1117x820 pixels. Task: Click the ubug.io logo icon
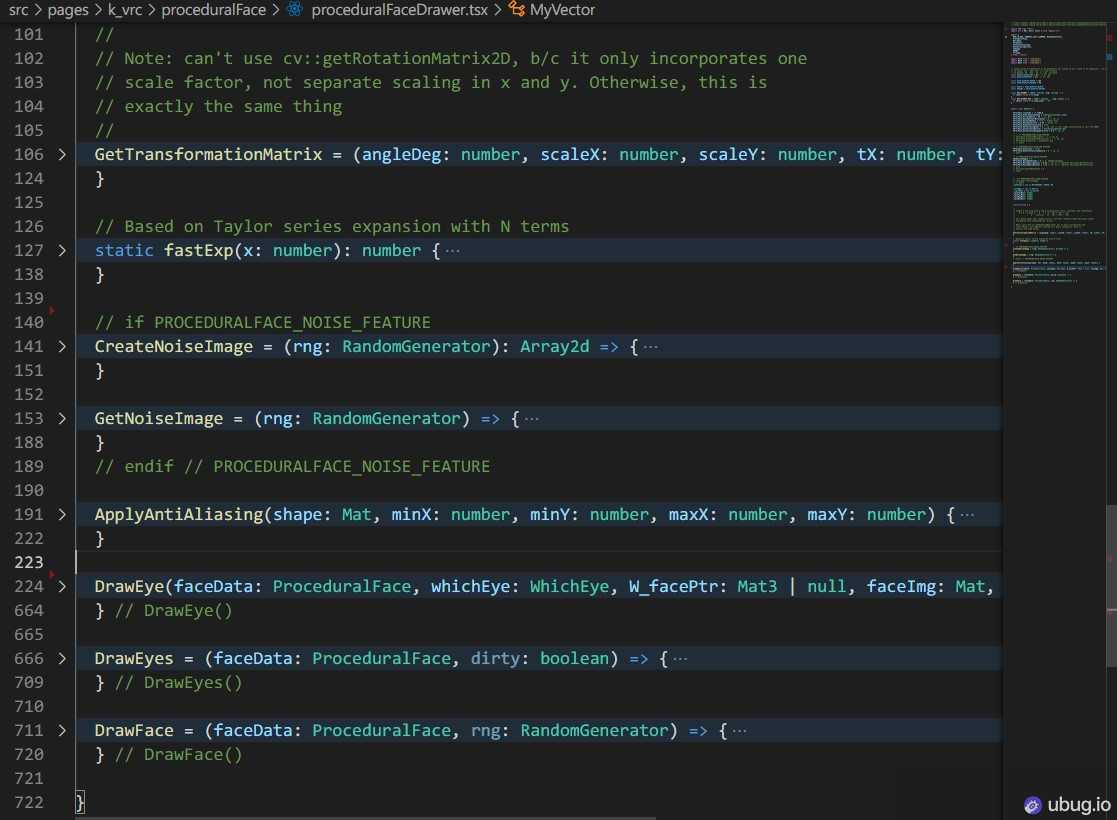1033,804
